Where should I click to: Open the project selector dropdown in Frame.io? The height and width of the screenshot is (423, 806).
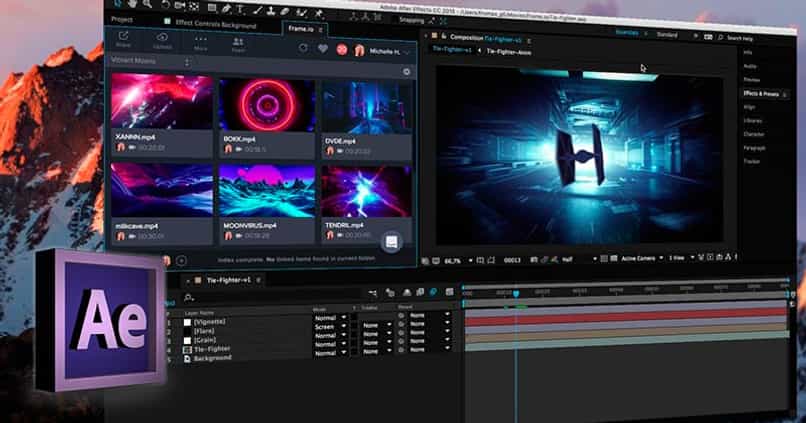151,61
